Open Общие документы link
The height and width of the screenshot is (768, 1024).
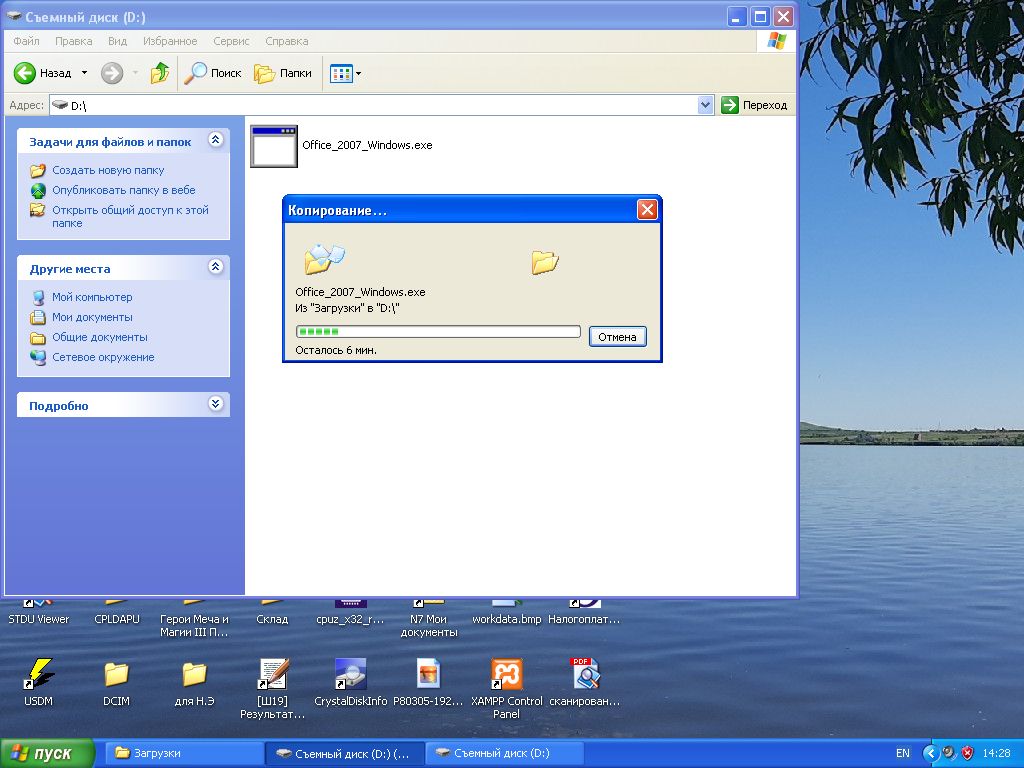99,337
